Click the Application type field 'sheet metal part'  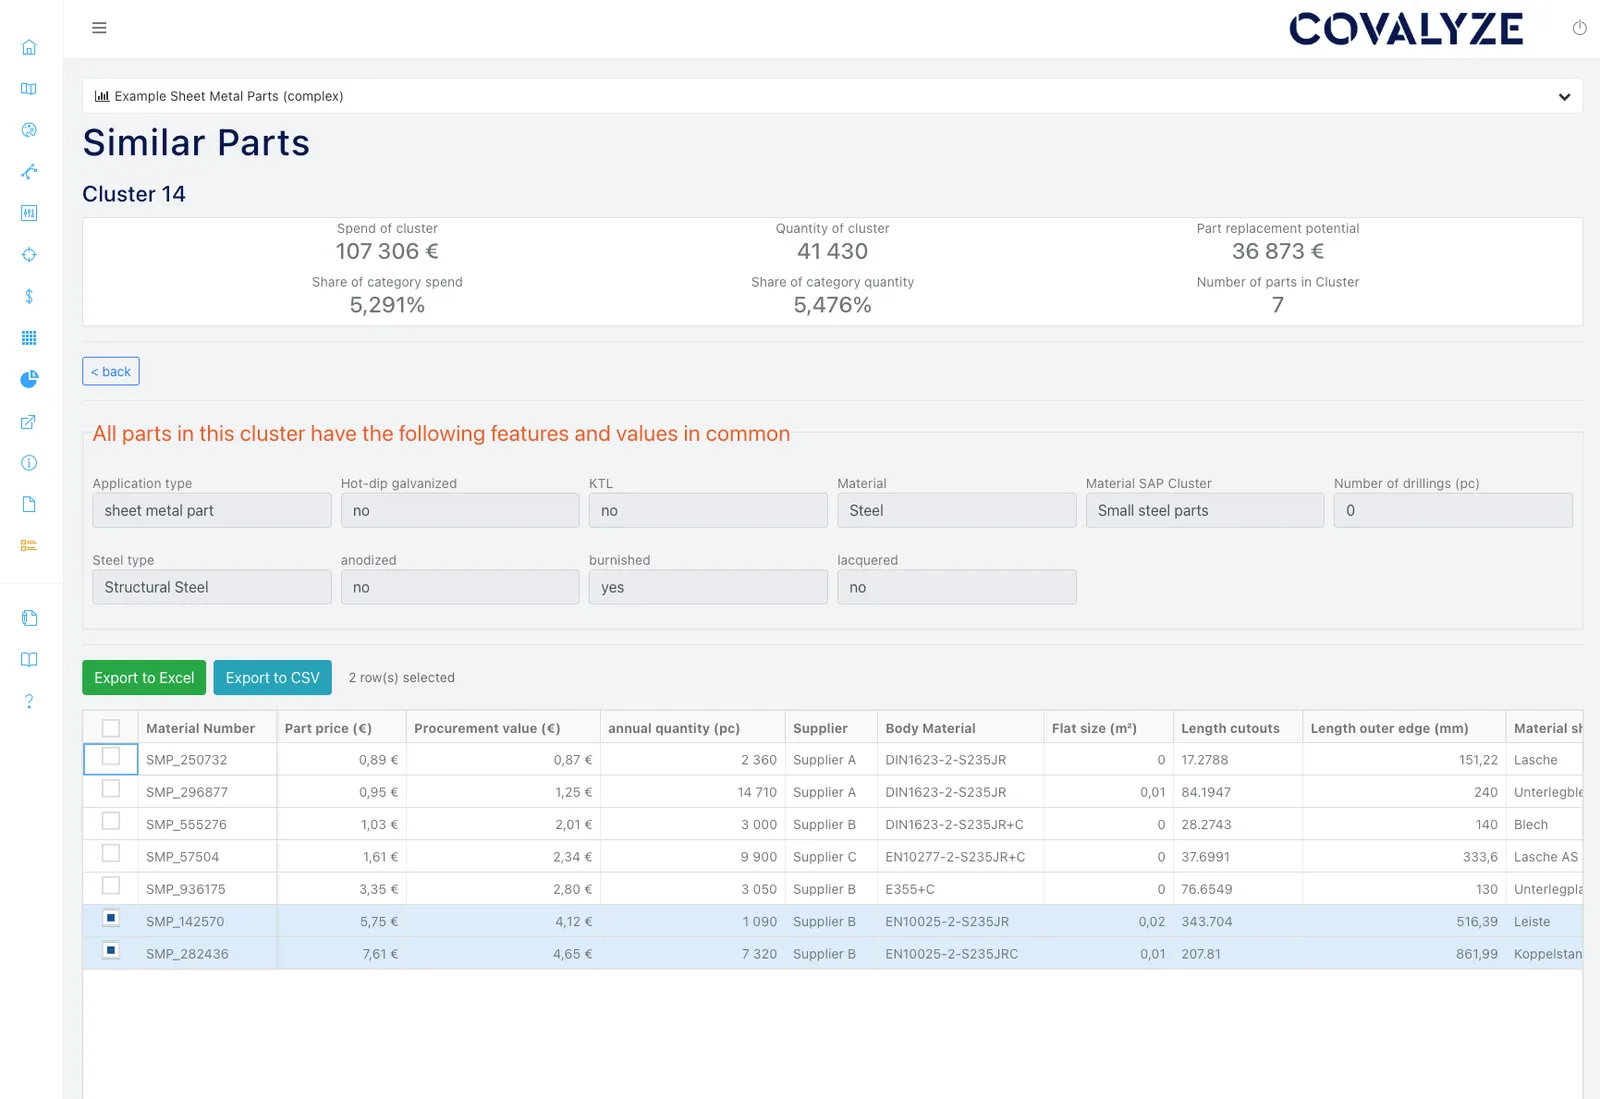point(212,510)
